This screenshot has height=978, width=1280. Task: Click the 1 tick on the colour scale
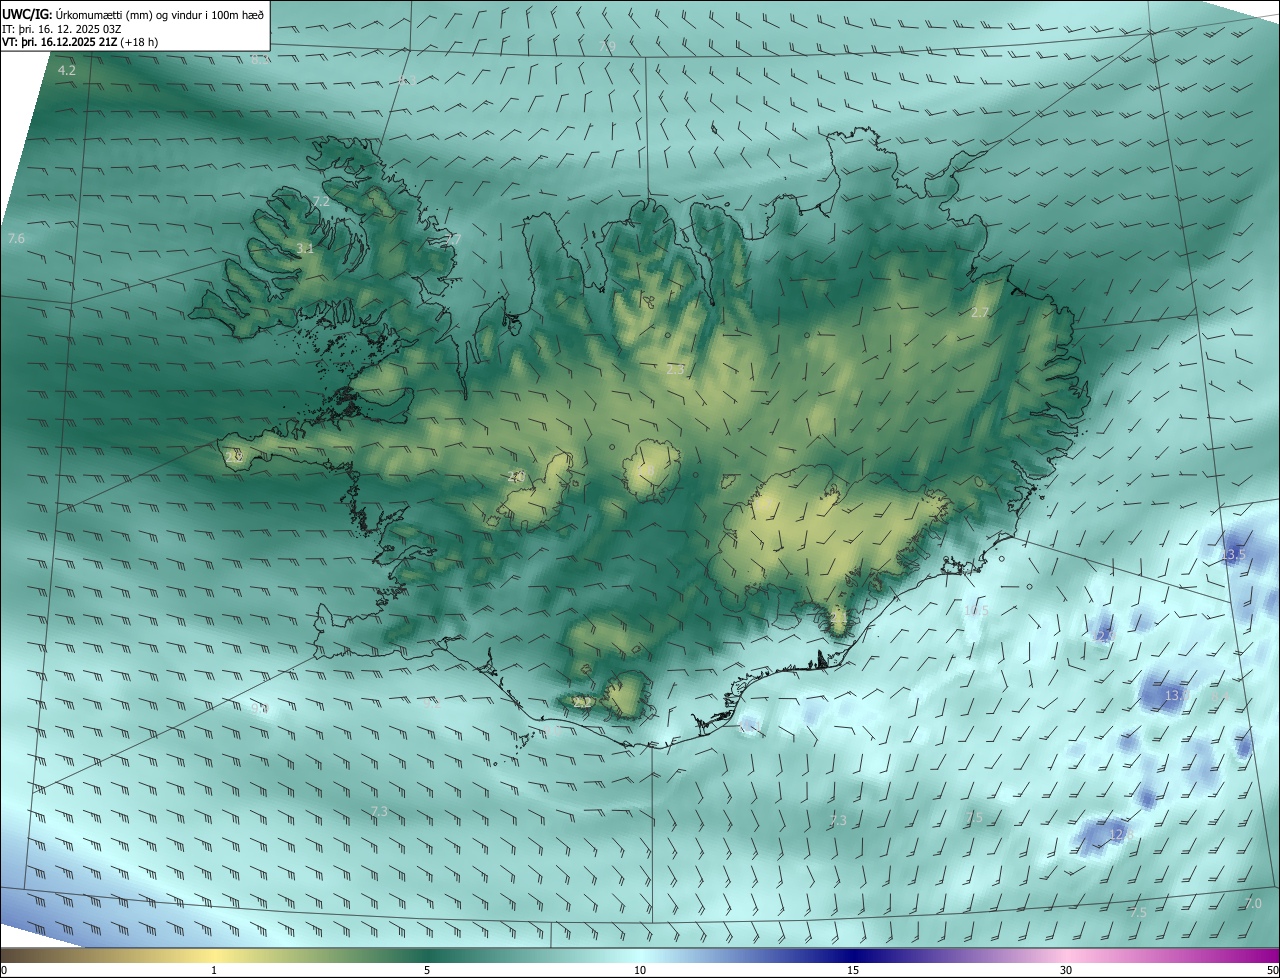[x=214, y=971]
